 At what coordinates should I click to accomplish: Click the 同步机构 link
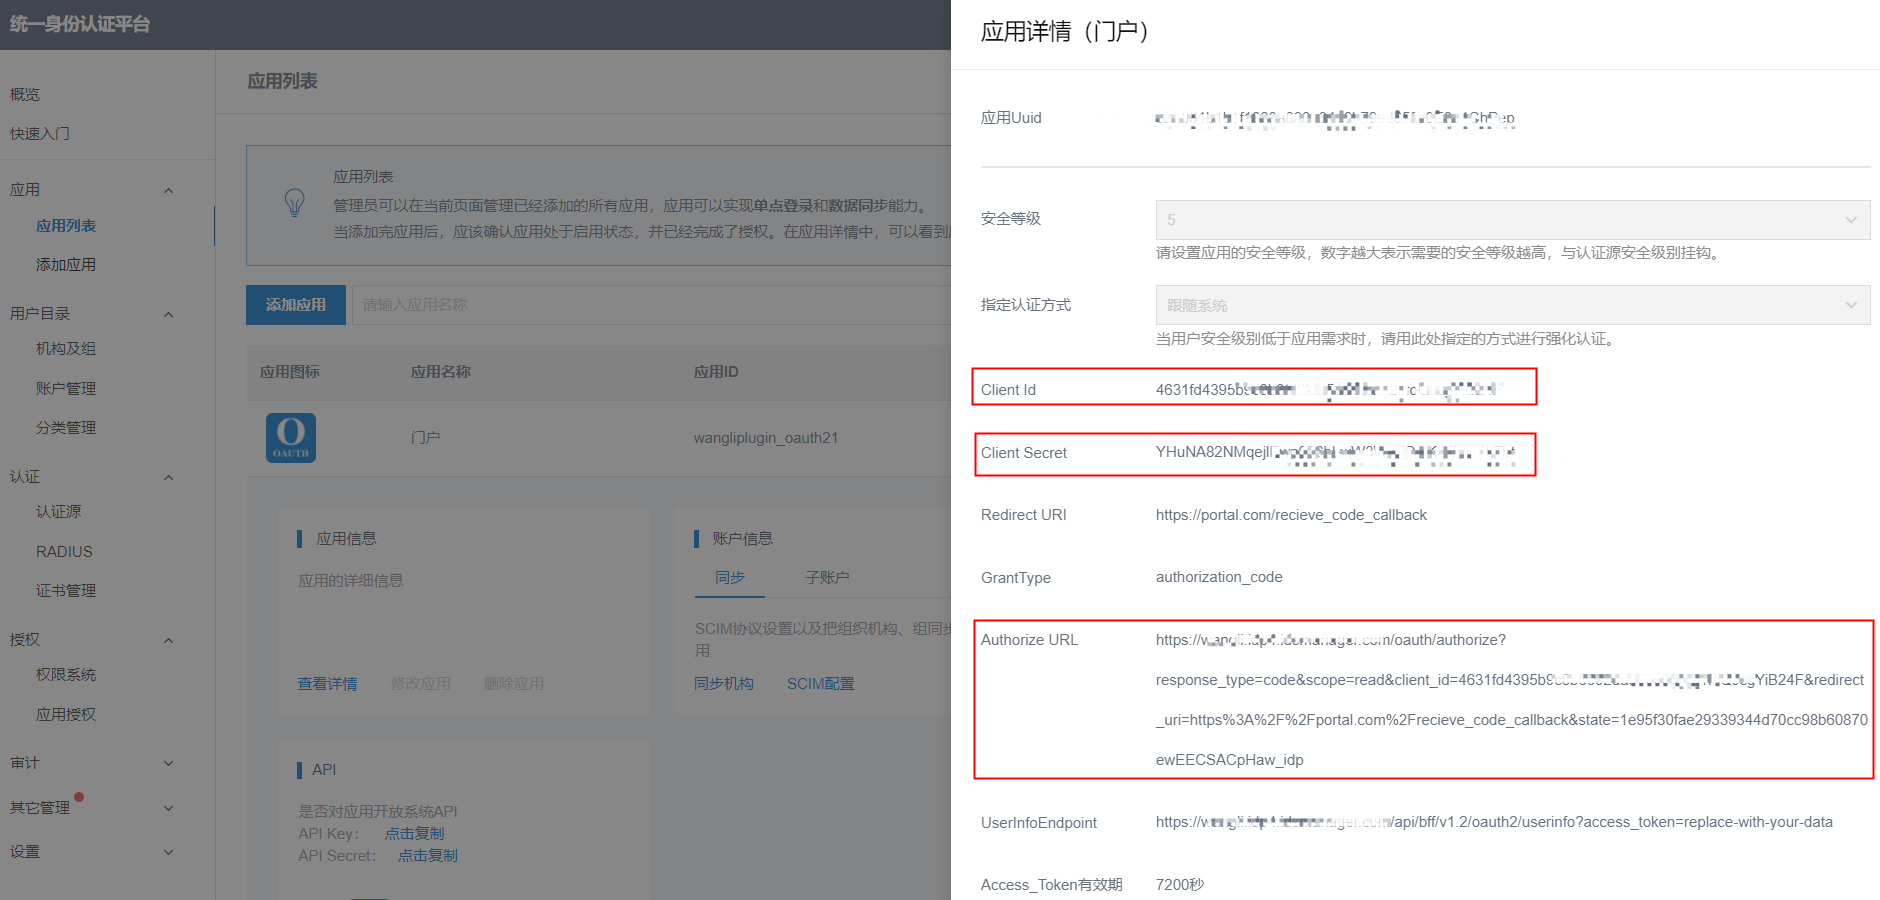[x=724, y=684]
